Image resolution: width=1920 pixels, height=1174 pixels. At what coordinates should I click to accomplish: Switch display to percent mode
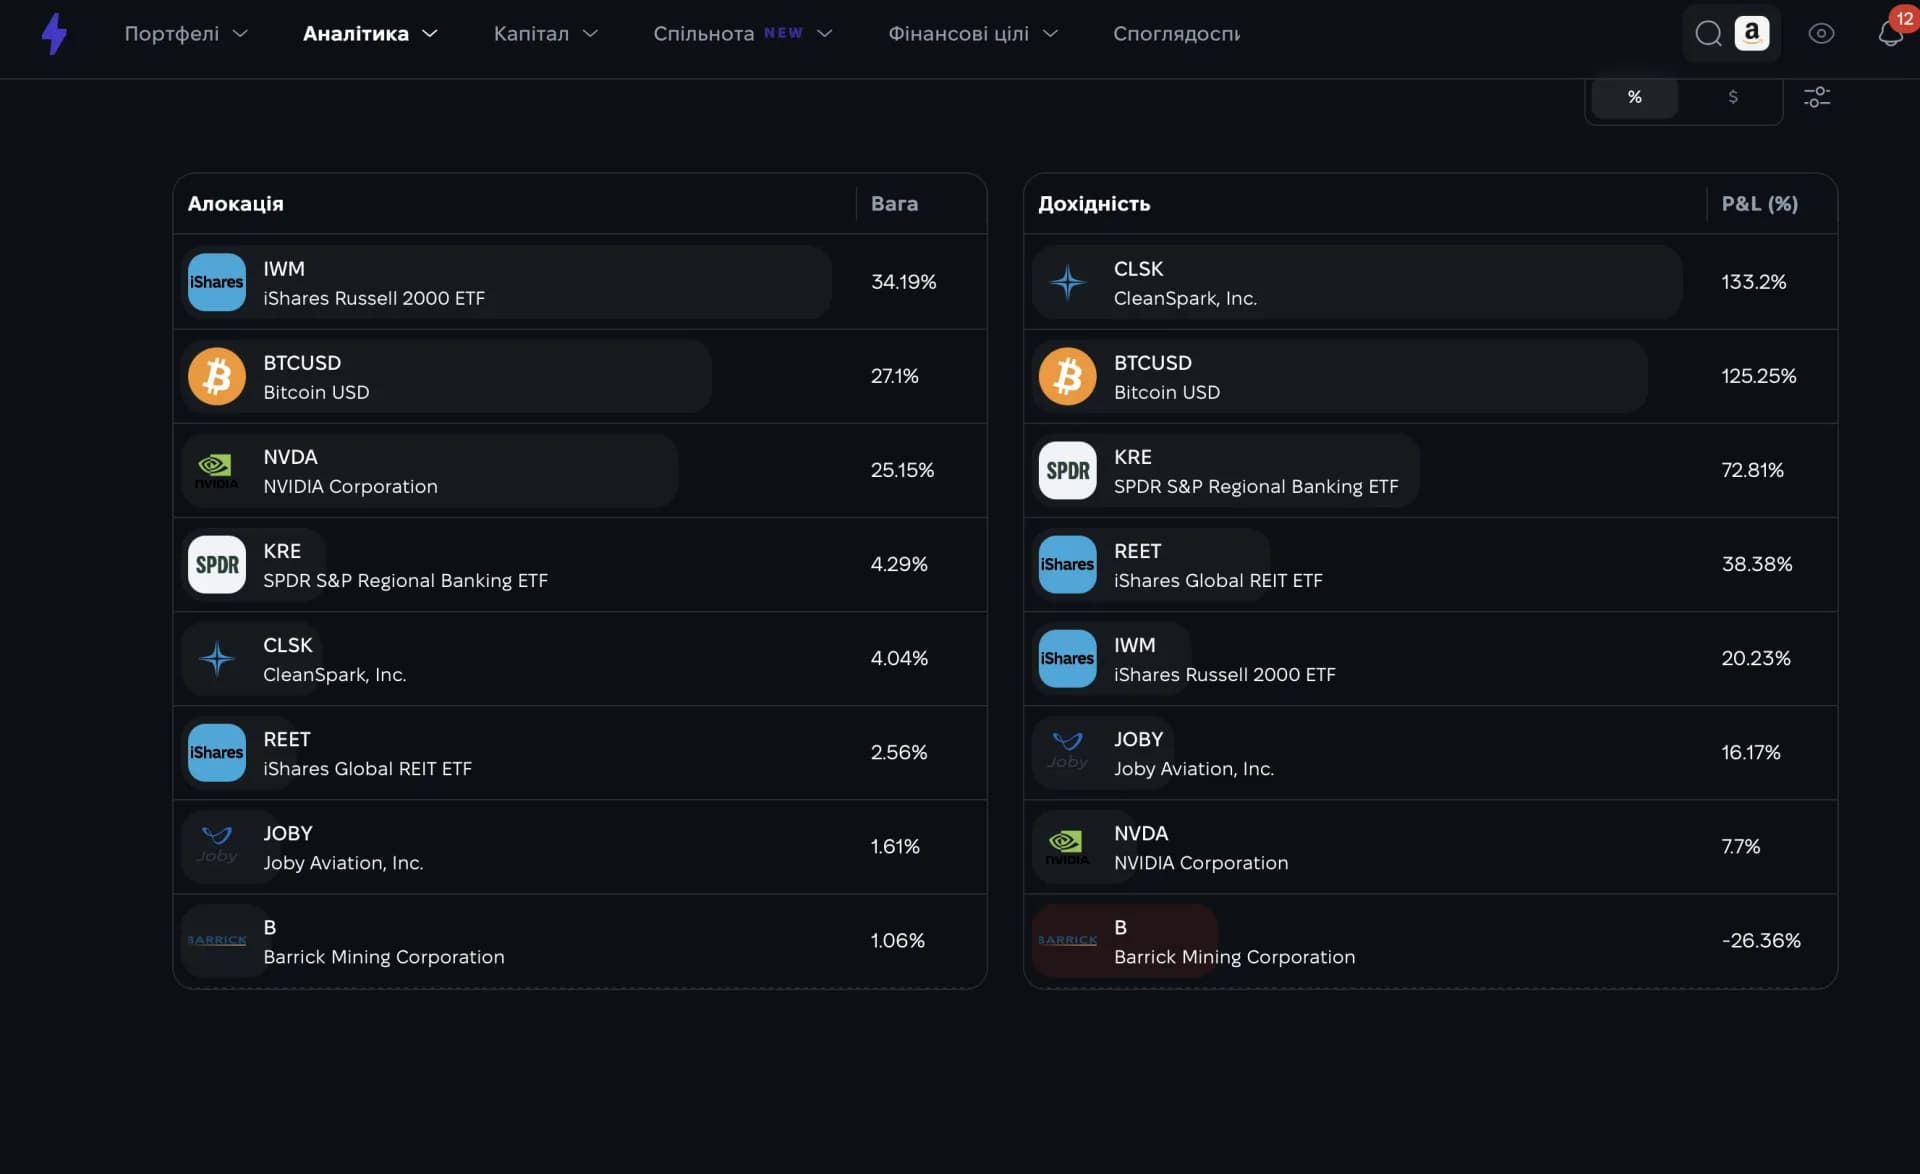[1634, 97]
